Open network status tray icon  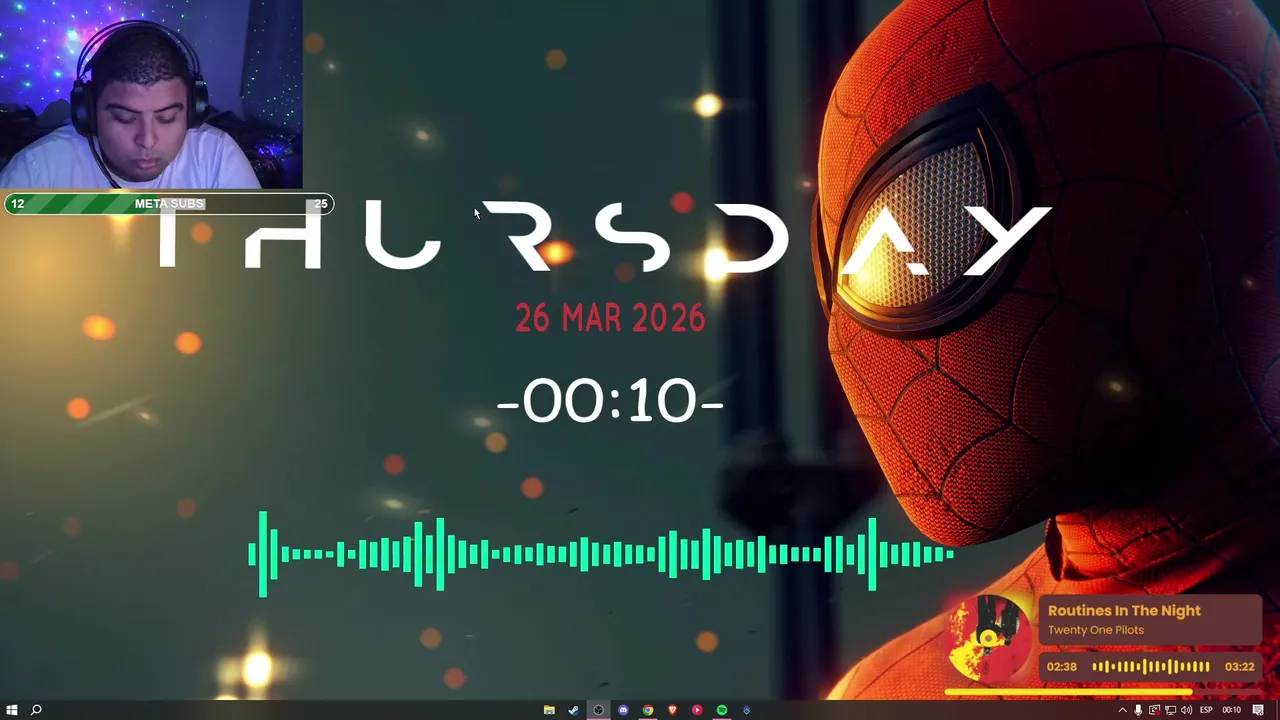[1170, 710]
